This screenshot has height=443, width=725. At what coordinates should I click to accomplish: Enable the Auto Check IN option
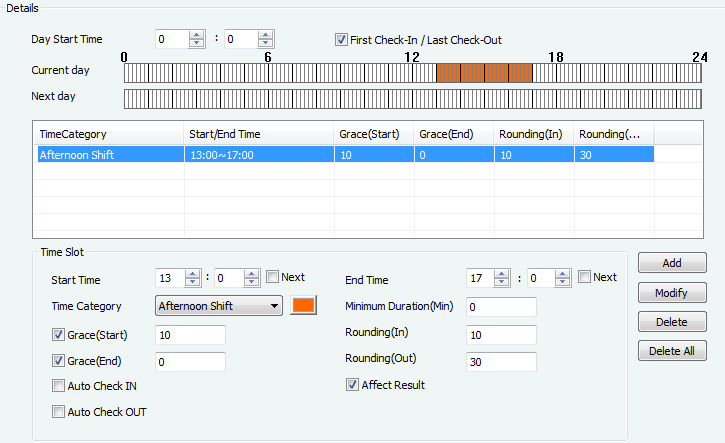[x=59, y=386]
